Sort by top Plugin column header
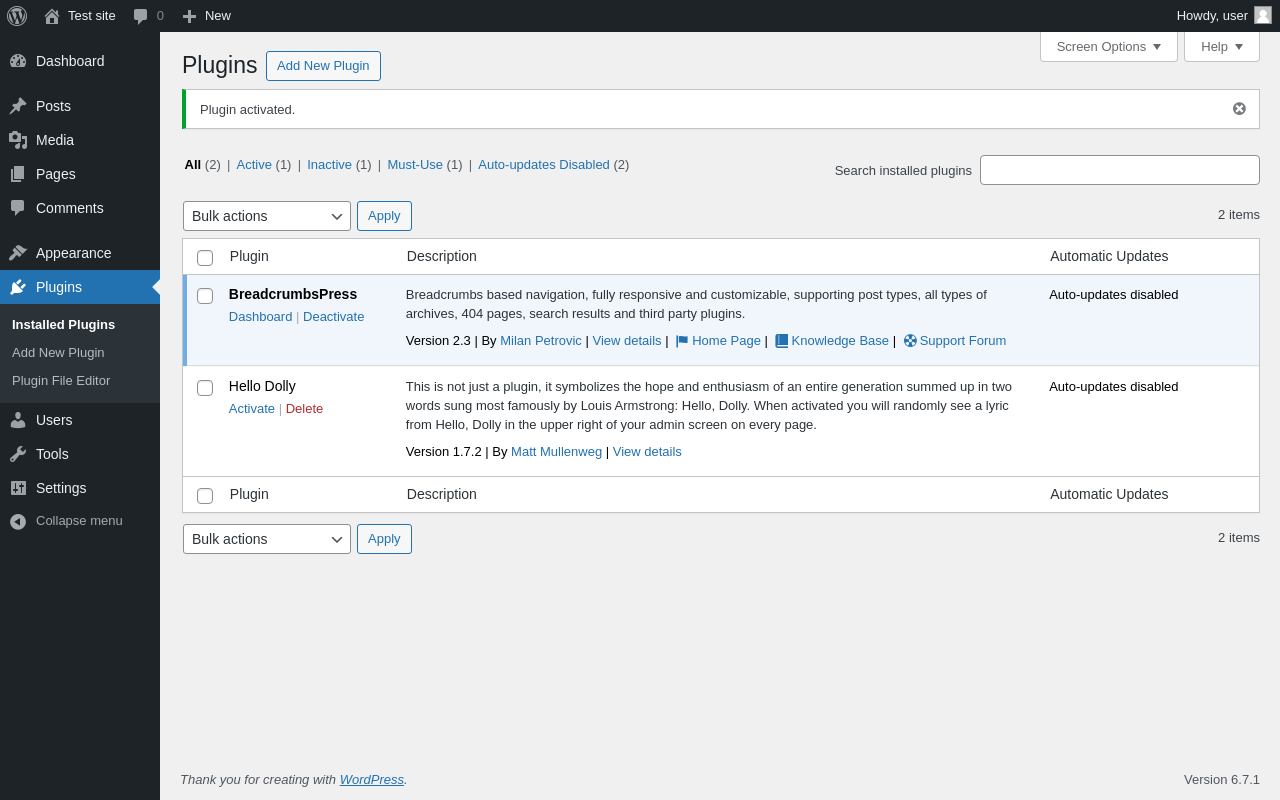 [x=249, y=256]
